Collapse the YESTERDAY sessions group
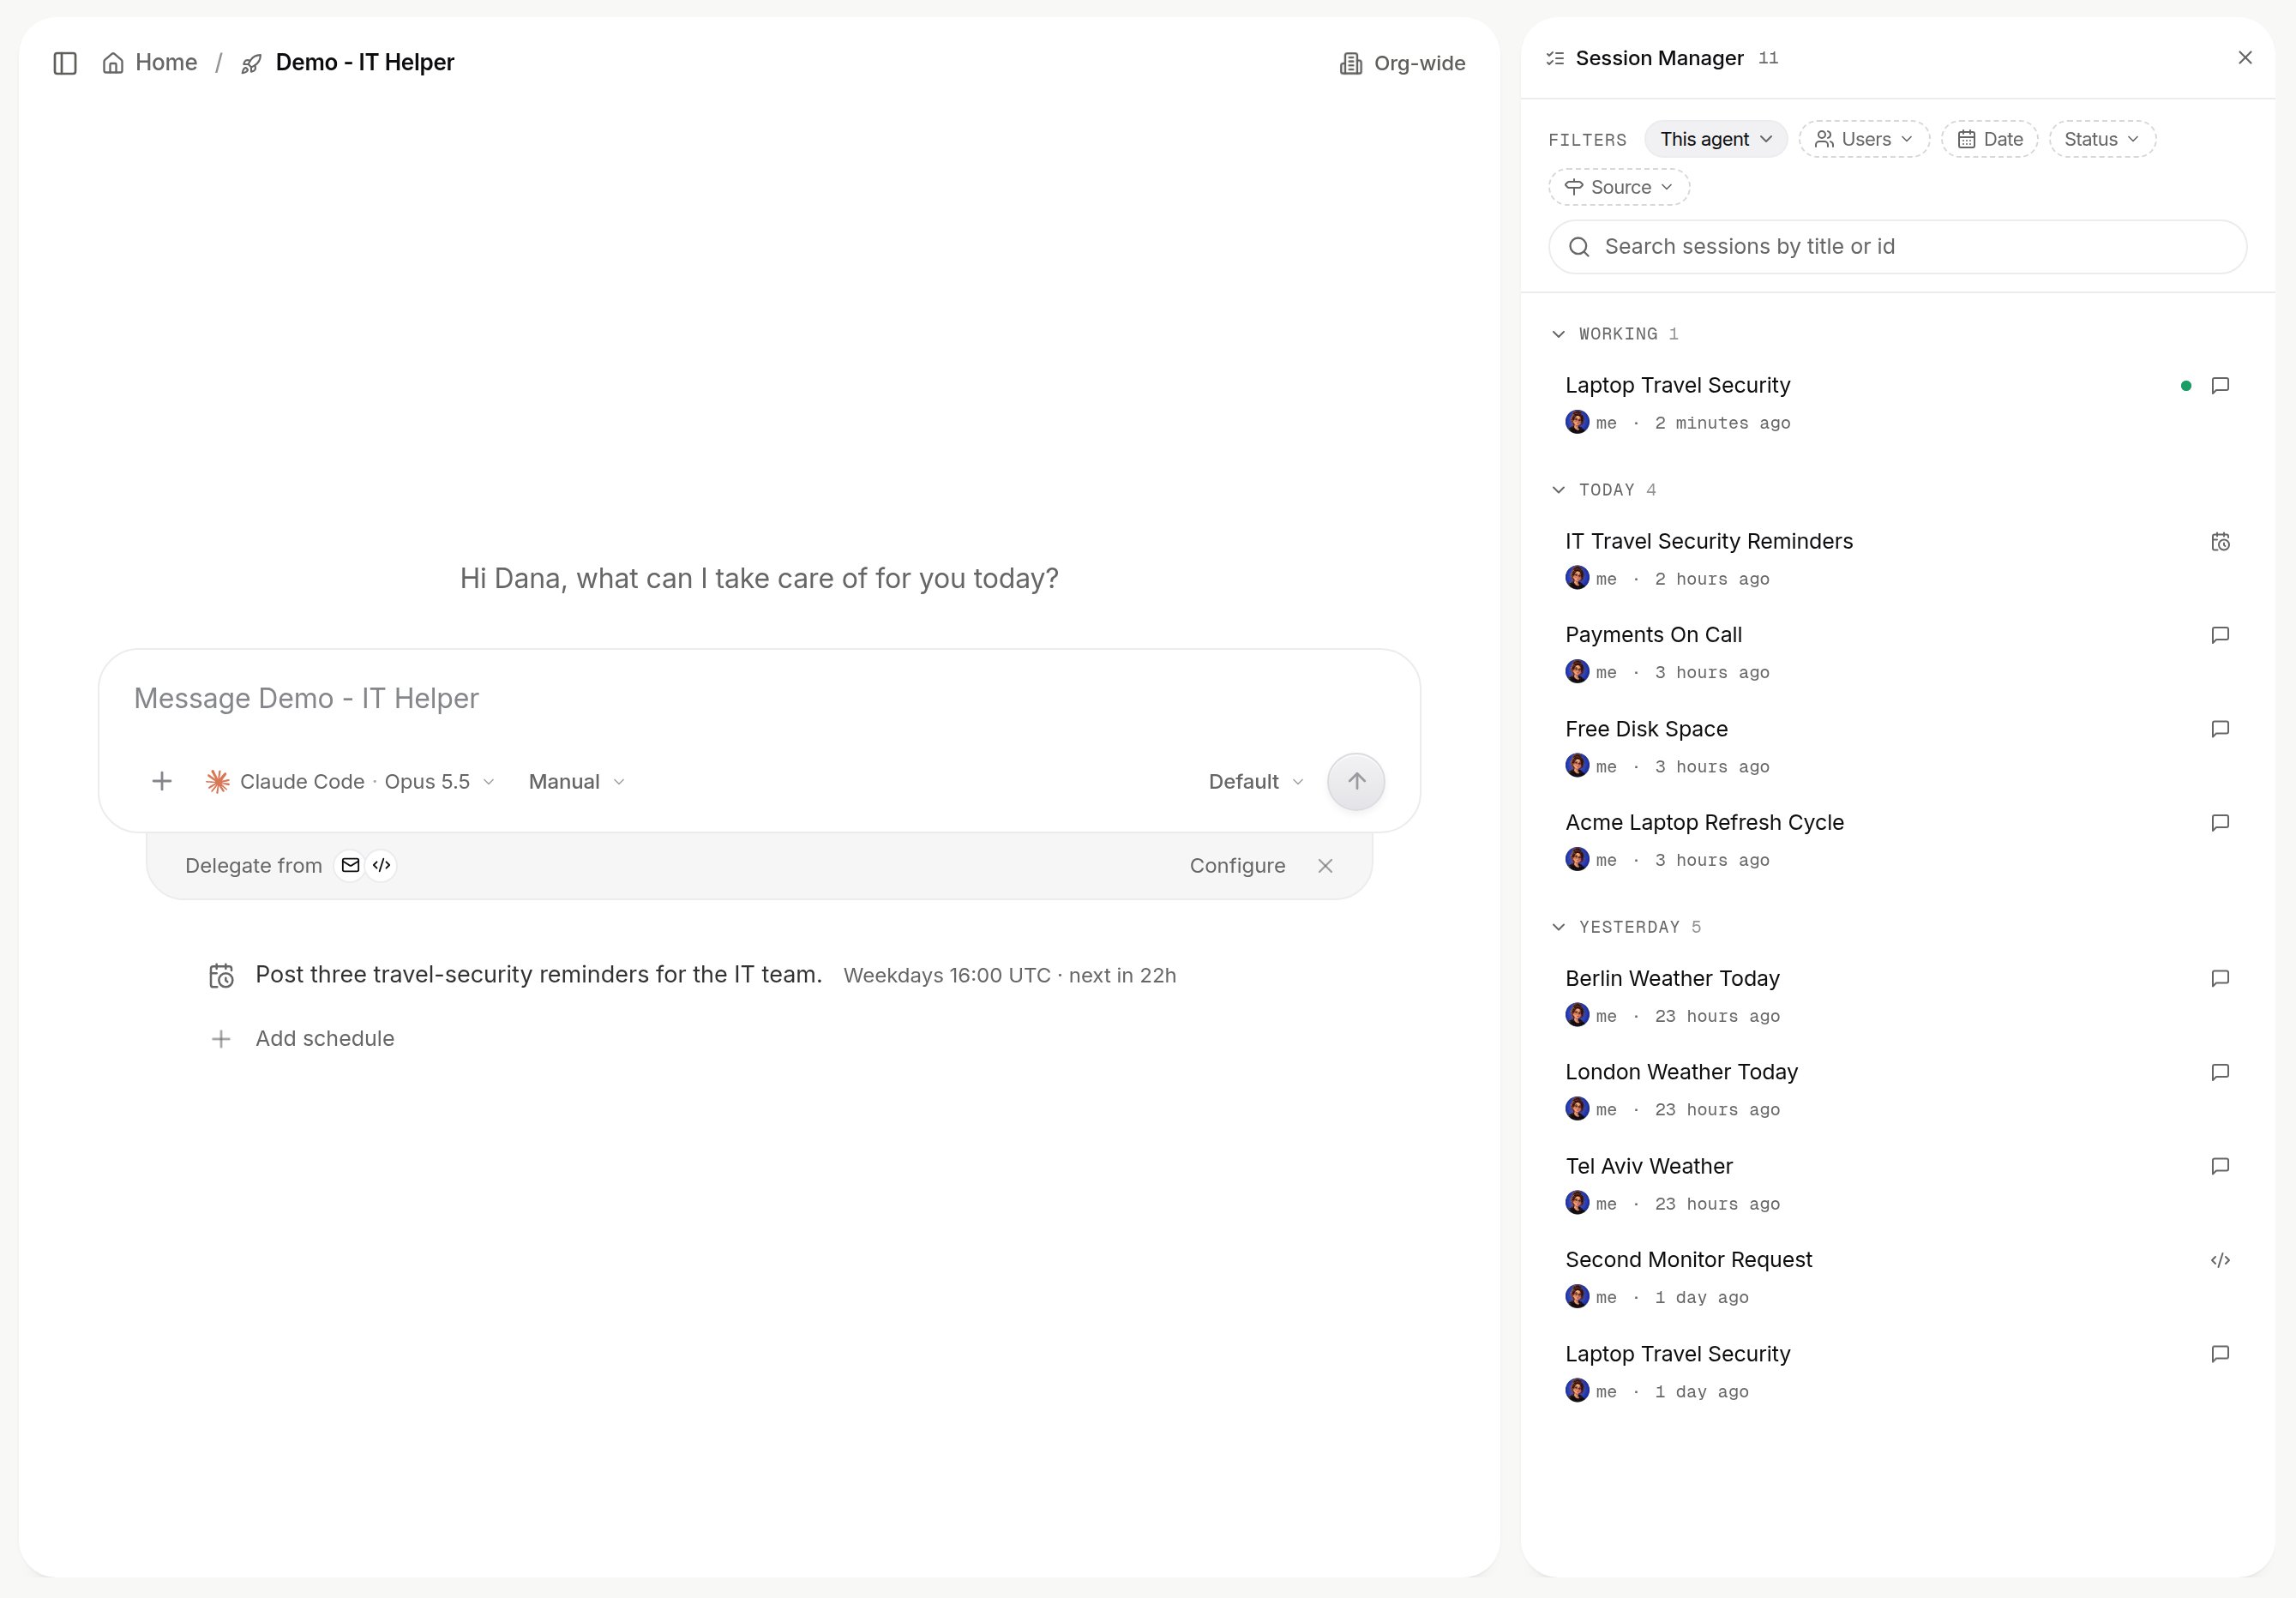 tap(1558, 927)
